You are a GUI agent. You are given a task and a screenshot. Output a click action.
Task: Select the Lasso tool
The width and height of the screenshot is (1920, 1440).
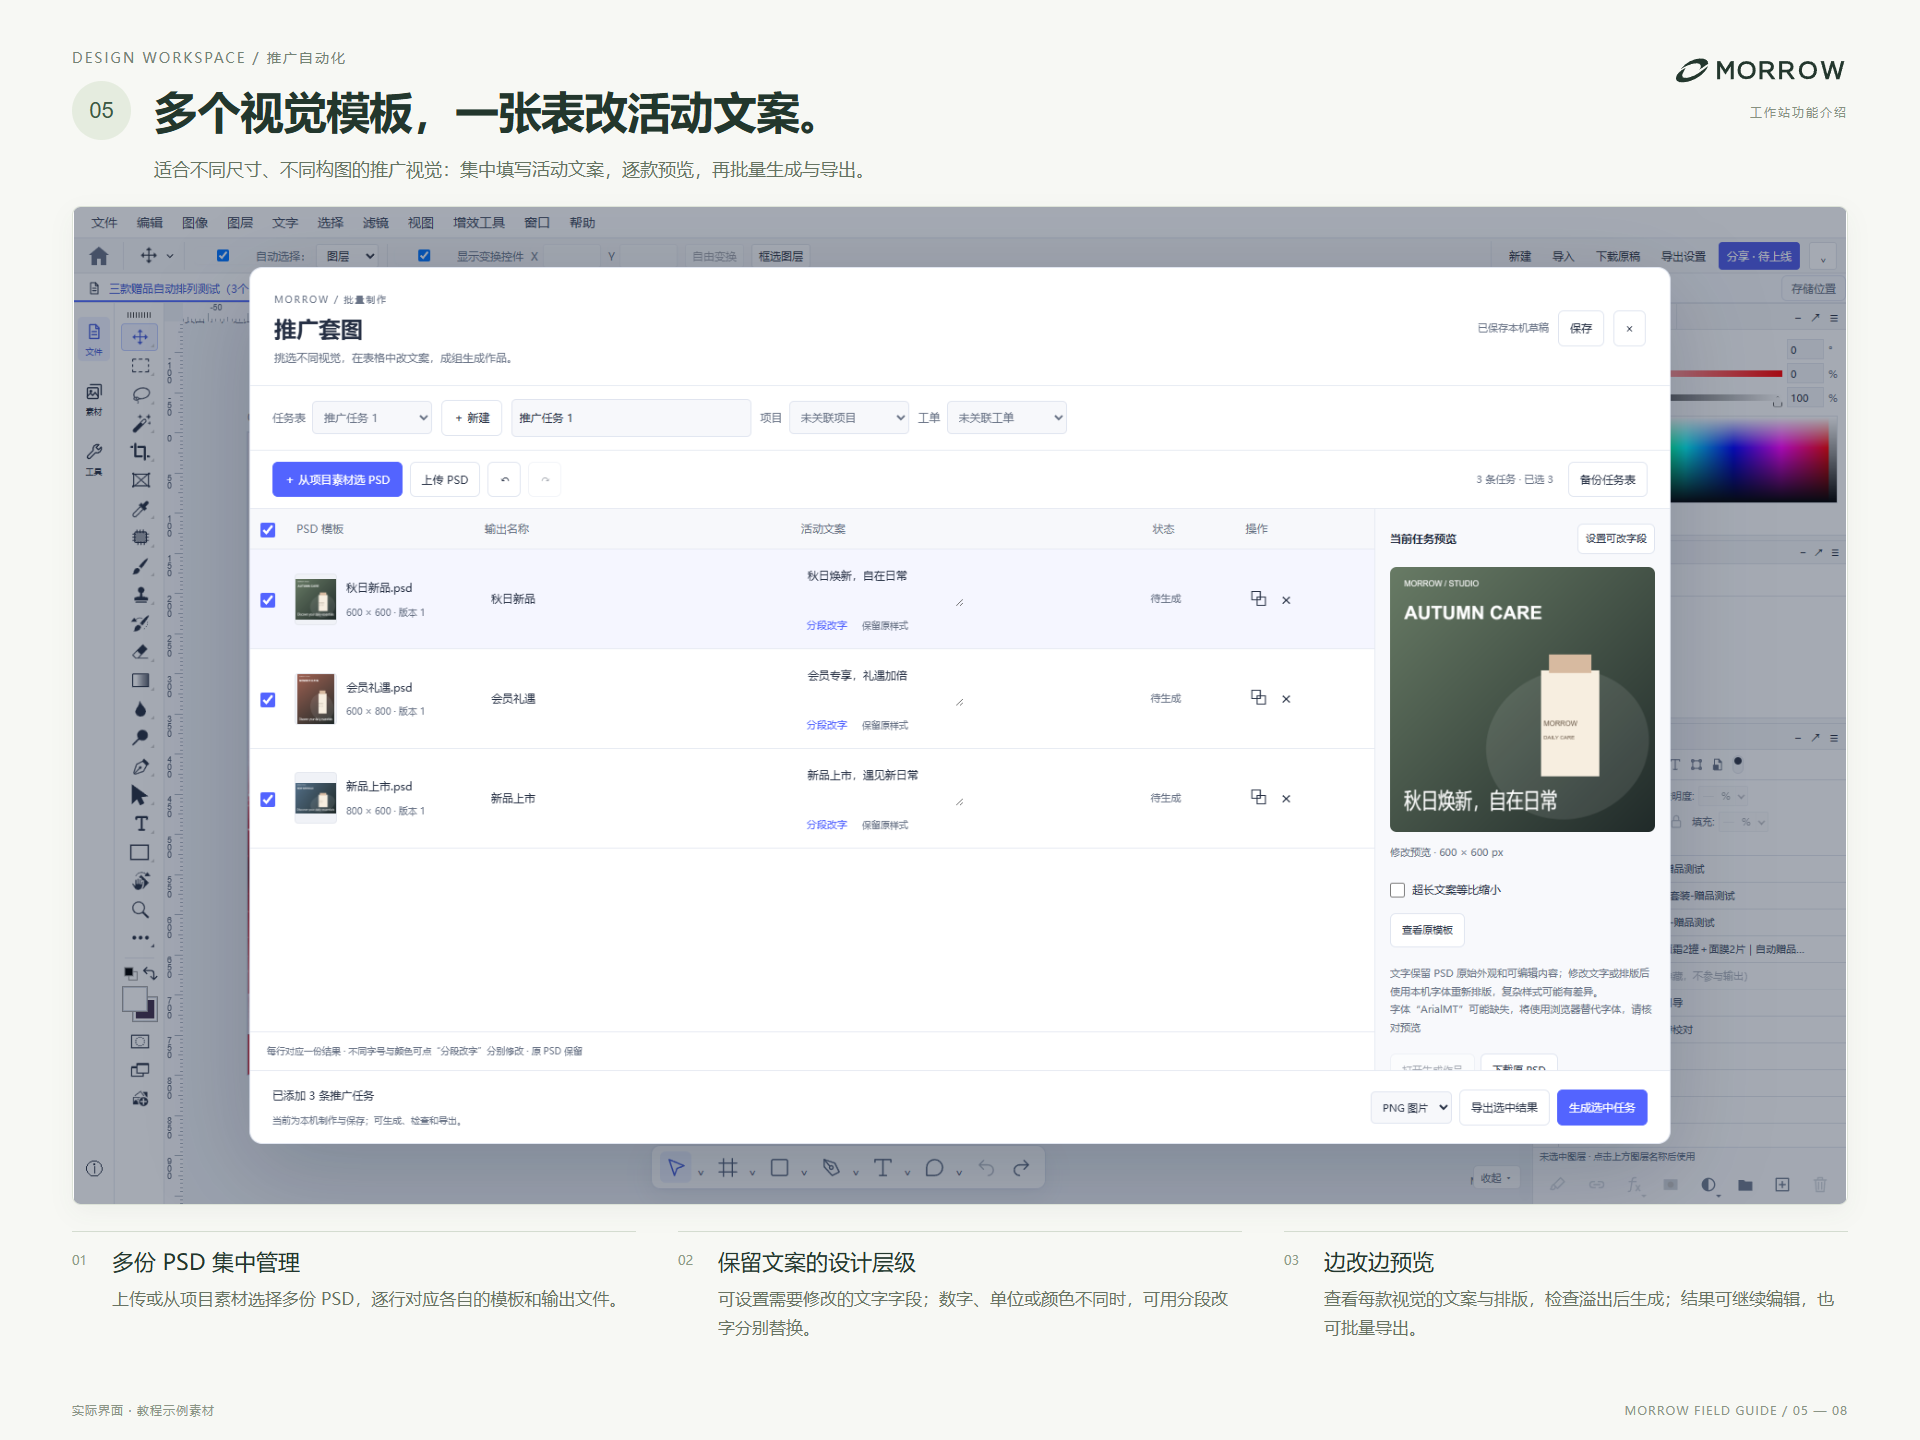click(x=140, y=394)
